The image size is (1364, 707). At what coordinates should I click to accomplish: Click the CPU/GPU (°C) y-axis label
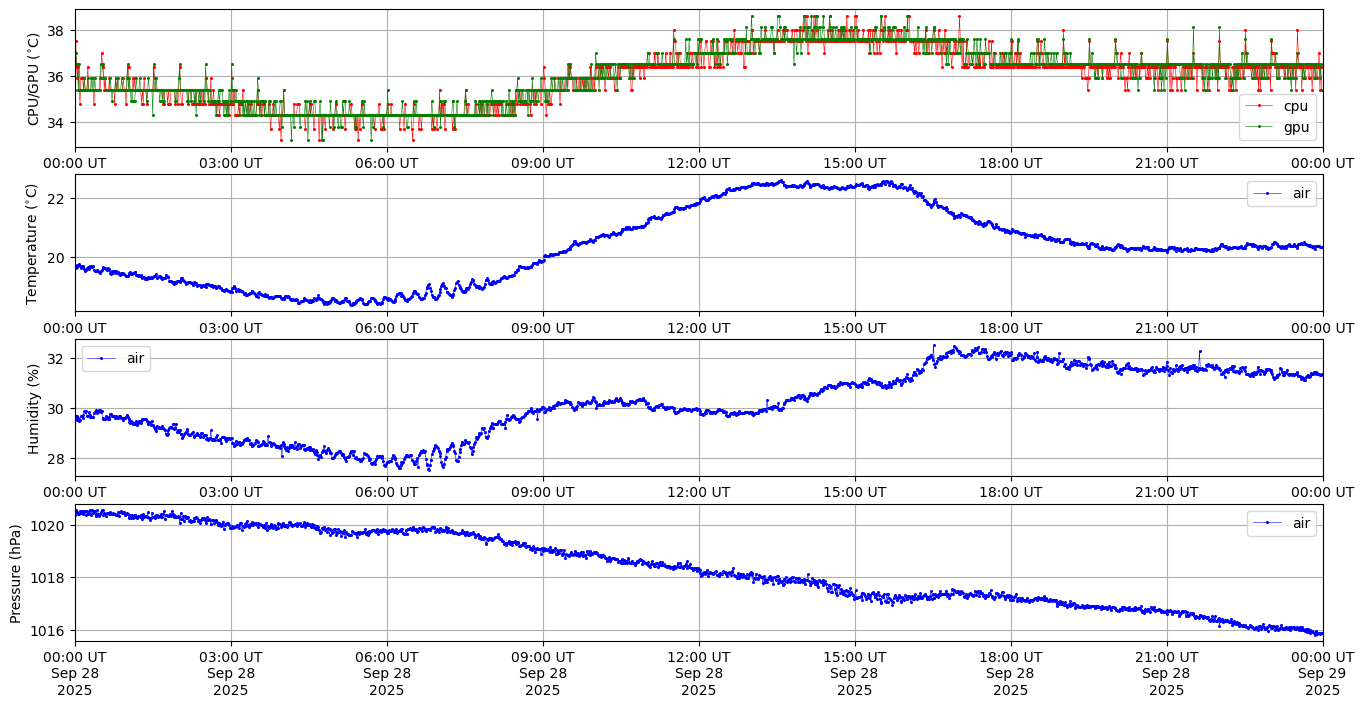click(33, 78)
